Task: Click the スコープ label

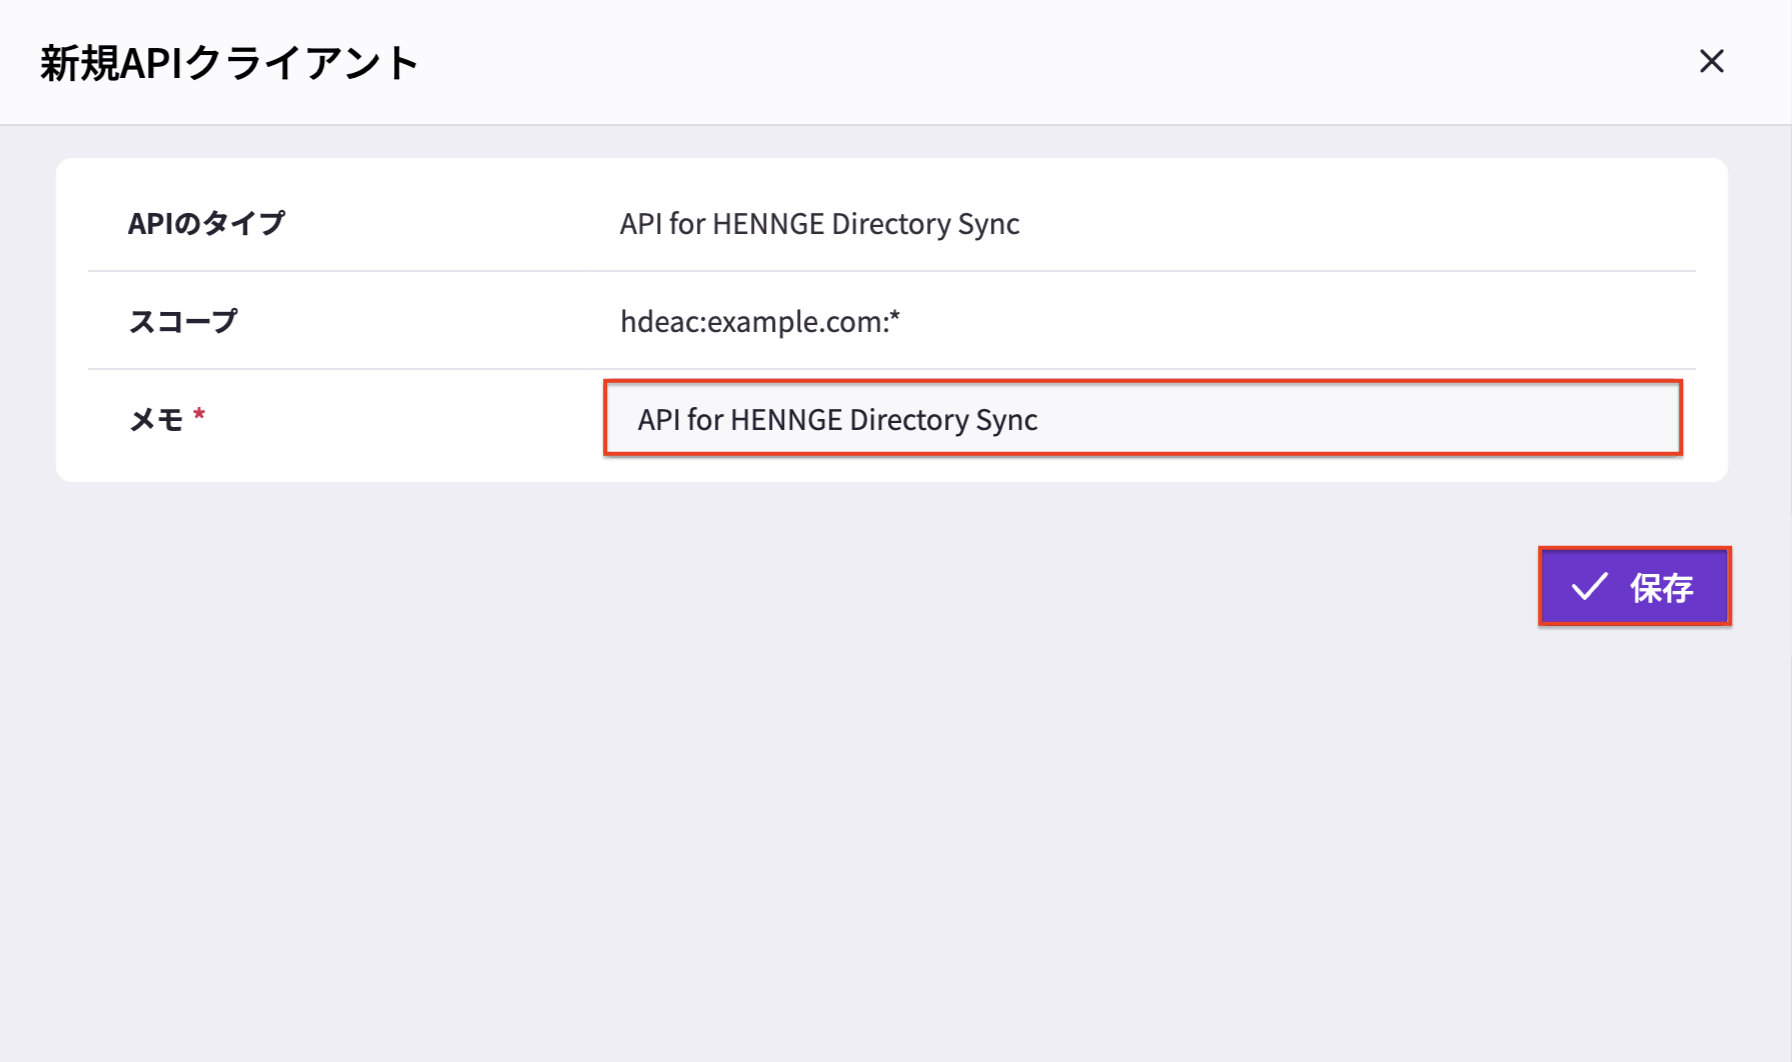Action: pos(183,321)
